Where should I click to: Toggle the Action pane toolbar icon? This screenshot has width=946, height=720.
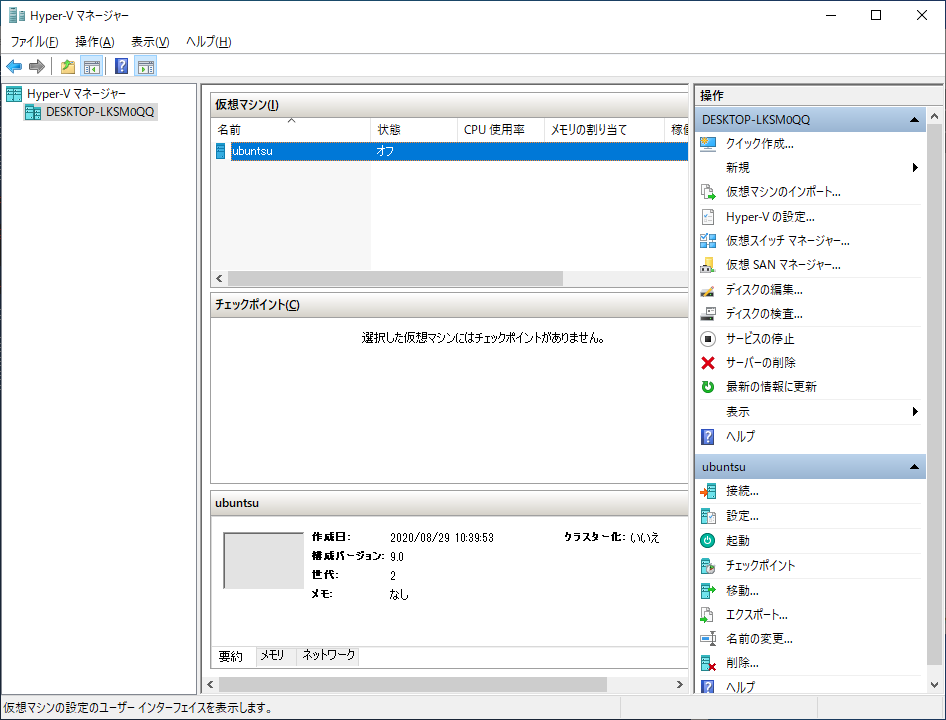click(x=146, y=66)
